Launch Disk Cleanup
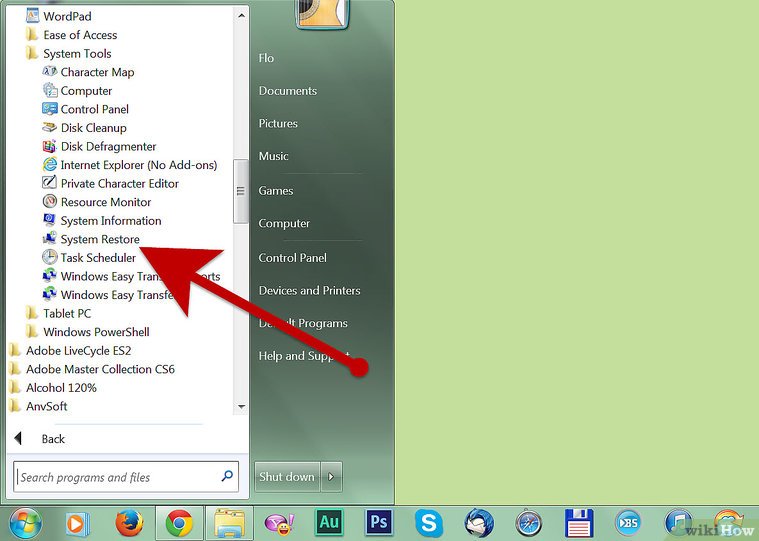This screenshot has height=541, width=759. click(85, 128)
